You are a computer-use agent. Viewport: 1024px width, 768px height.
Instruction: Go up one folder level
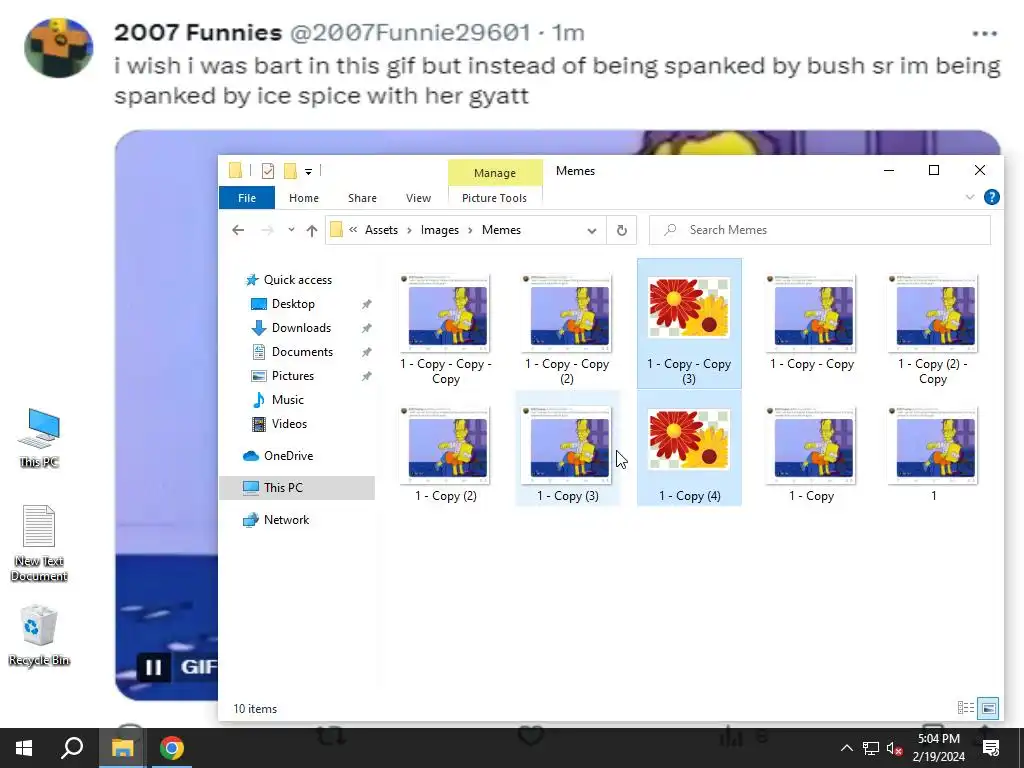pos(312,230)
